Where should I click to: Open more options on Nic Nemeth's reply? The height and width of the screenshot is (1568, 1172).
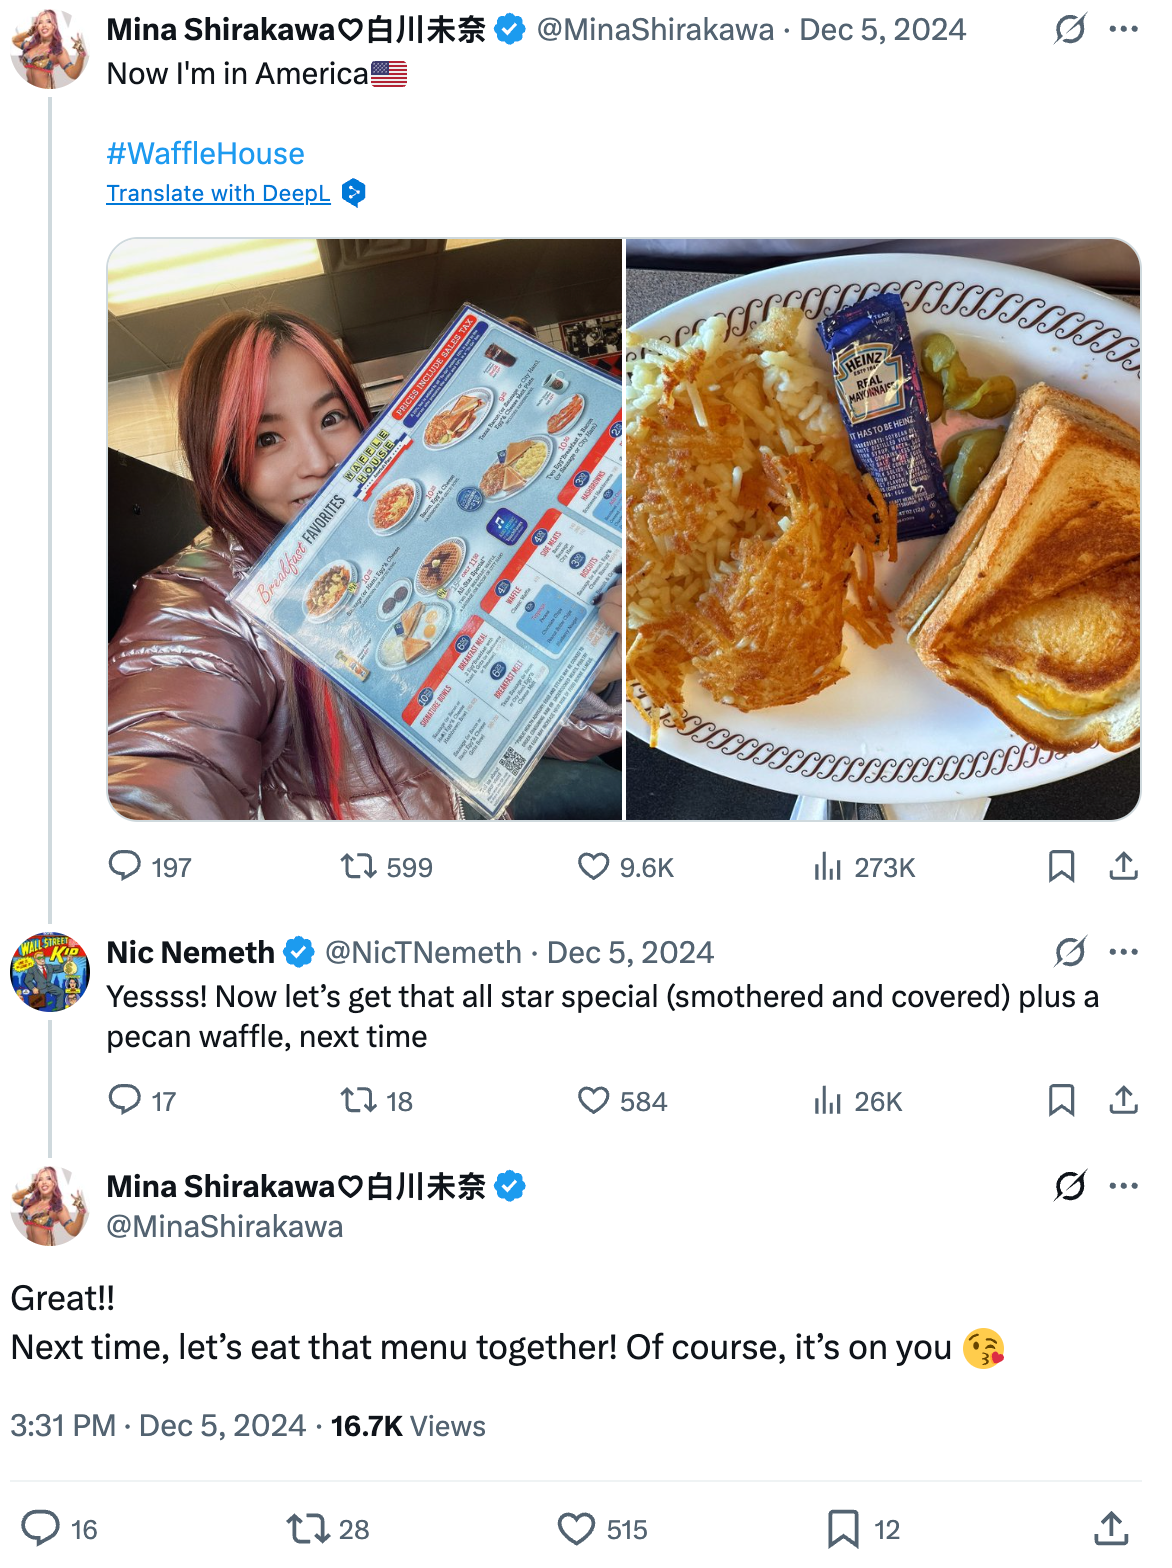[x=1123, y=952]
